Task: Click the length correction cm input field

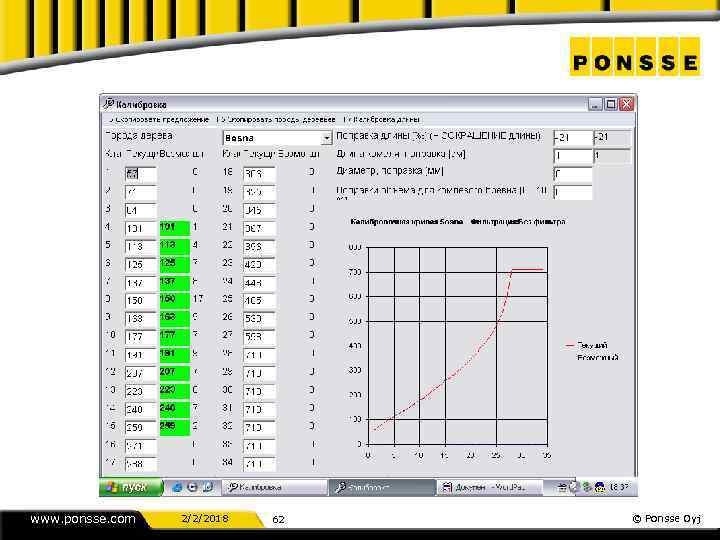Action: point(573,156)
